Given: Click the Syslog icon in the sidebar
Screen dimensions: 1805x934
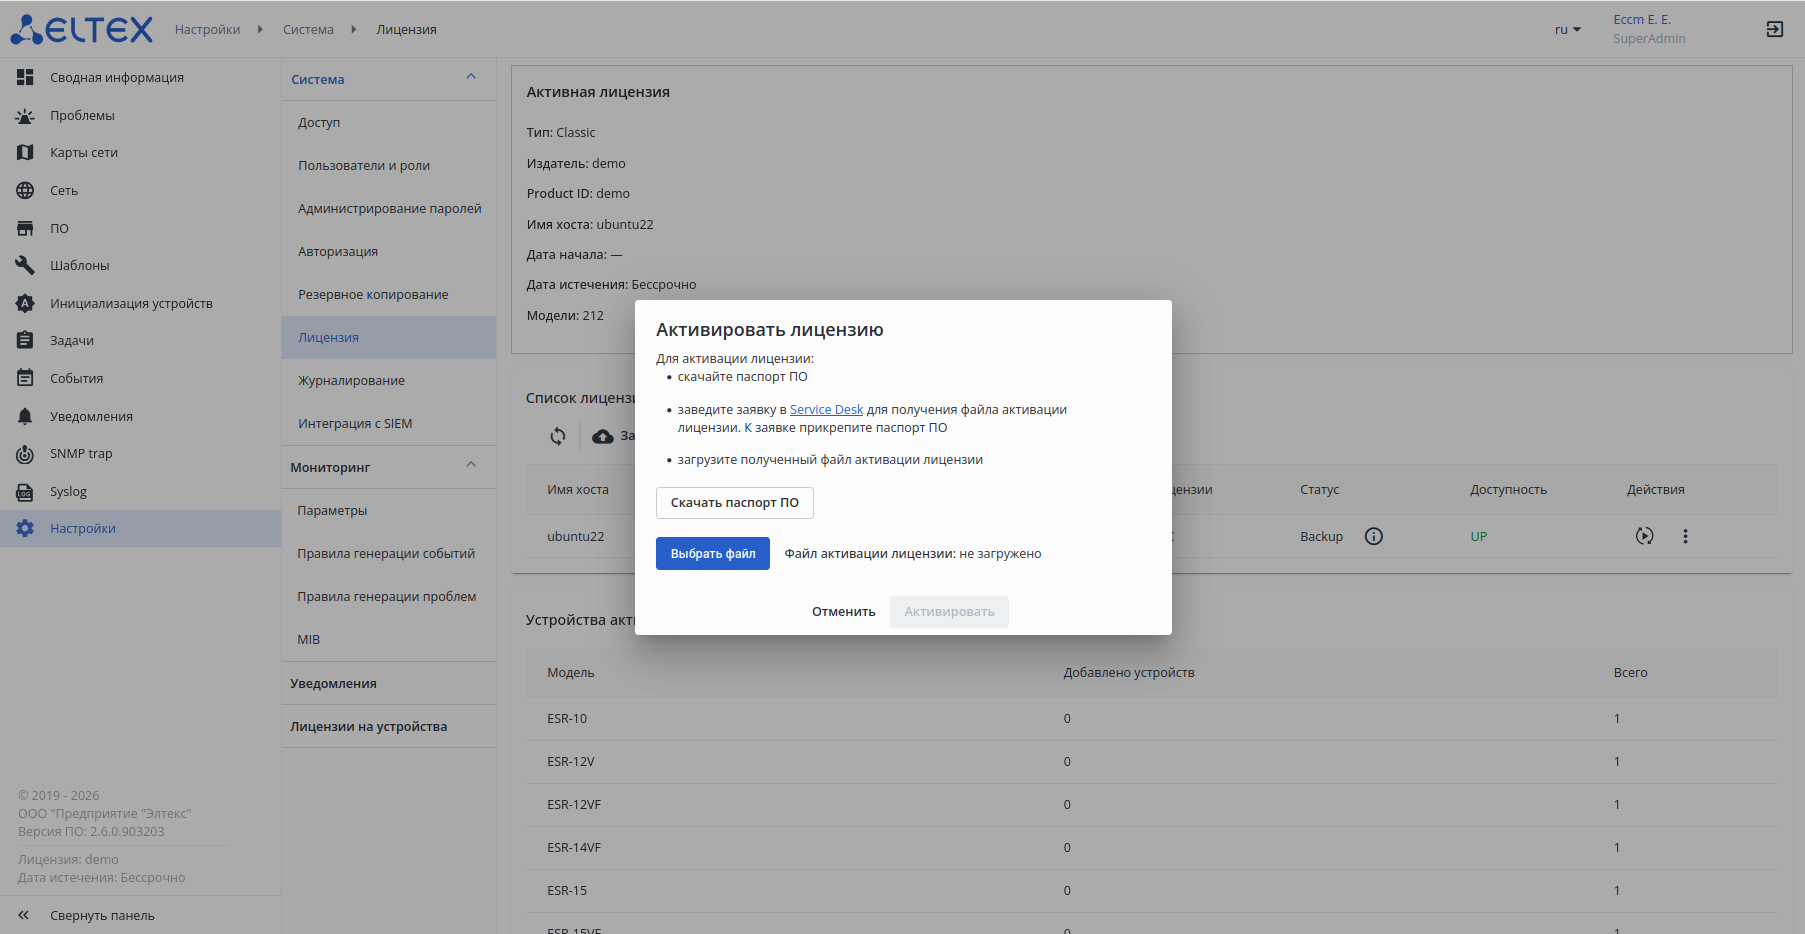Looking at the screenshot, I should tap(25, 492).
